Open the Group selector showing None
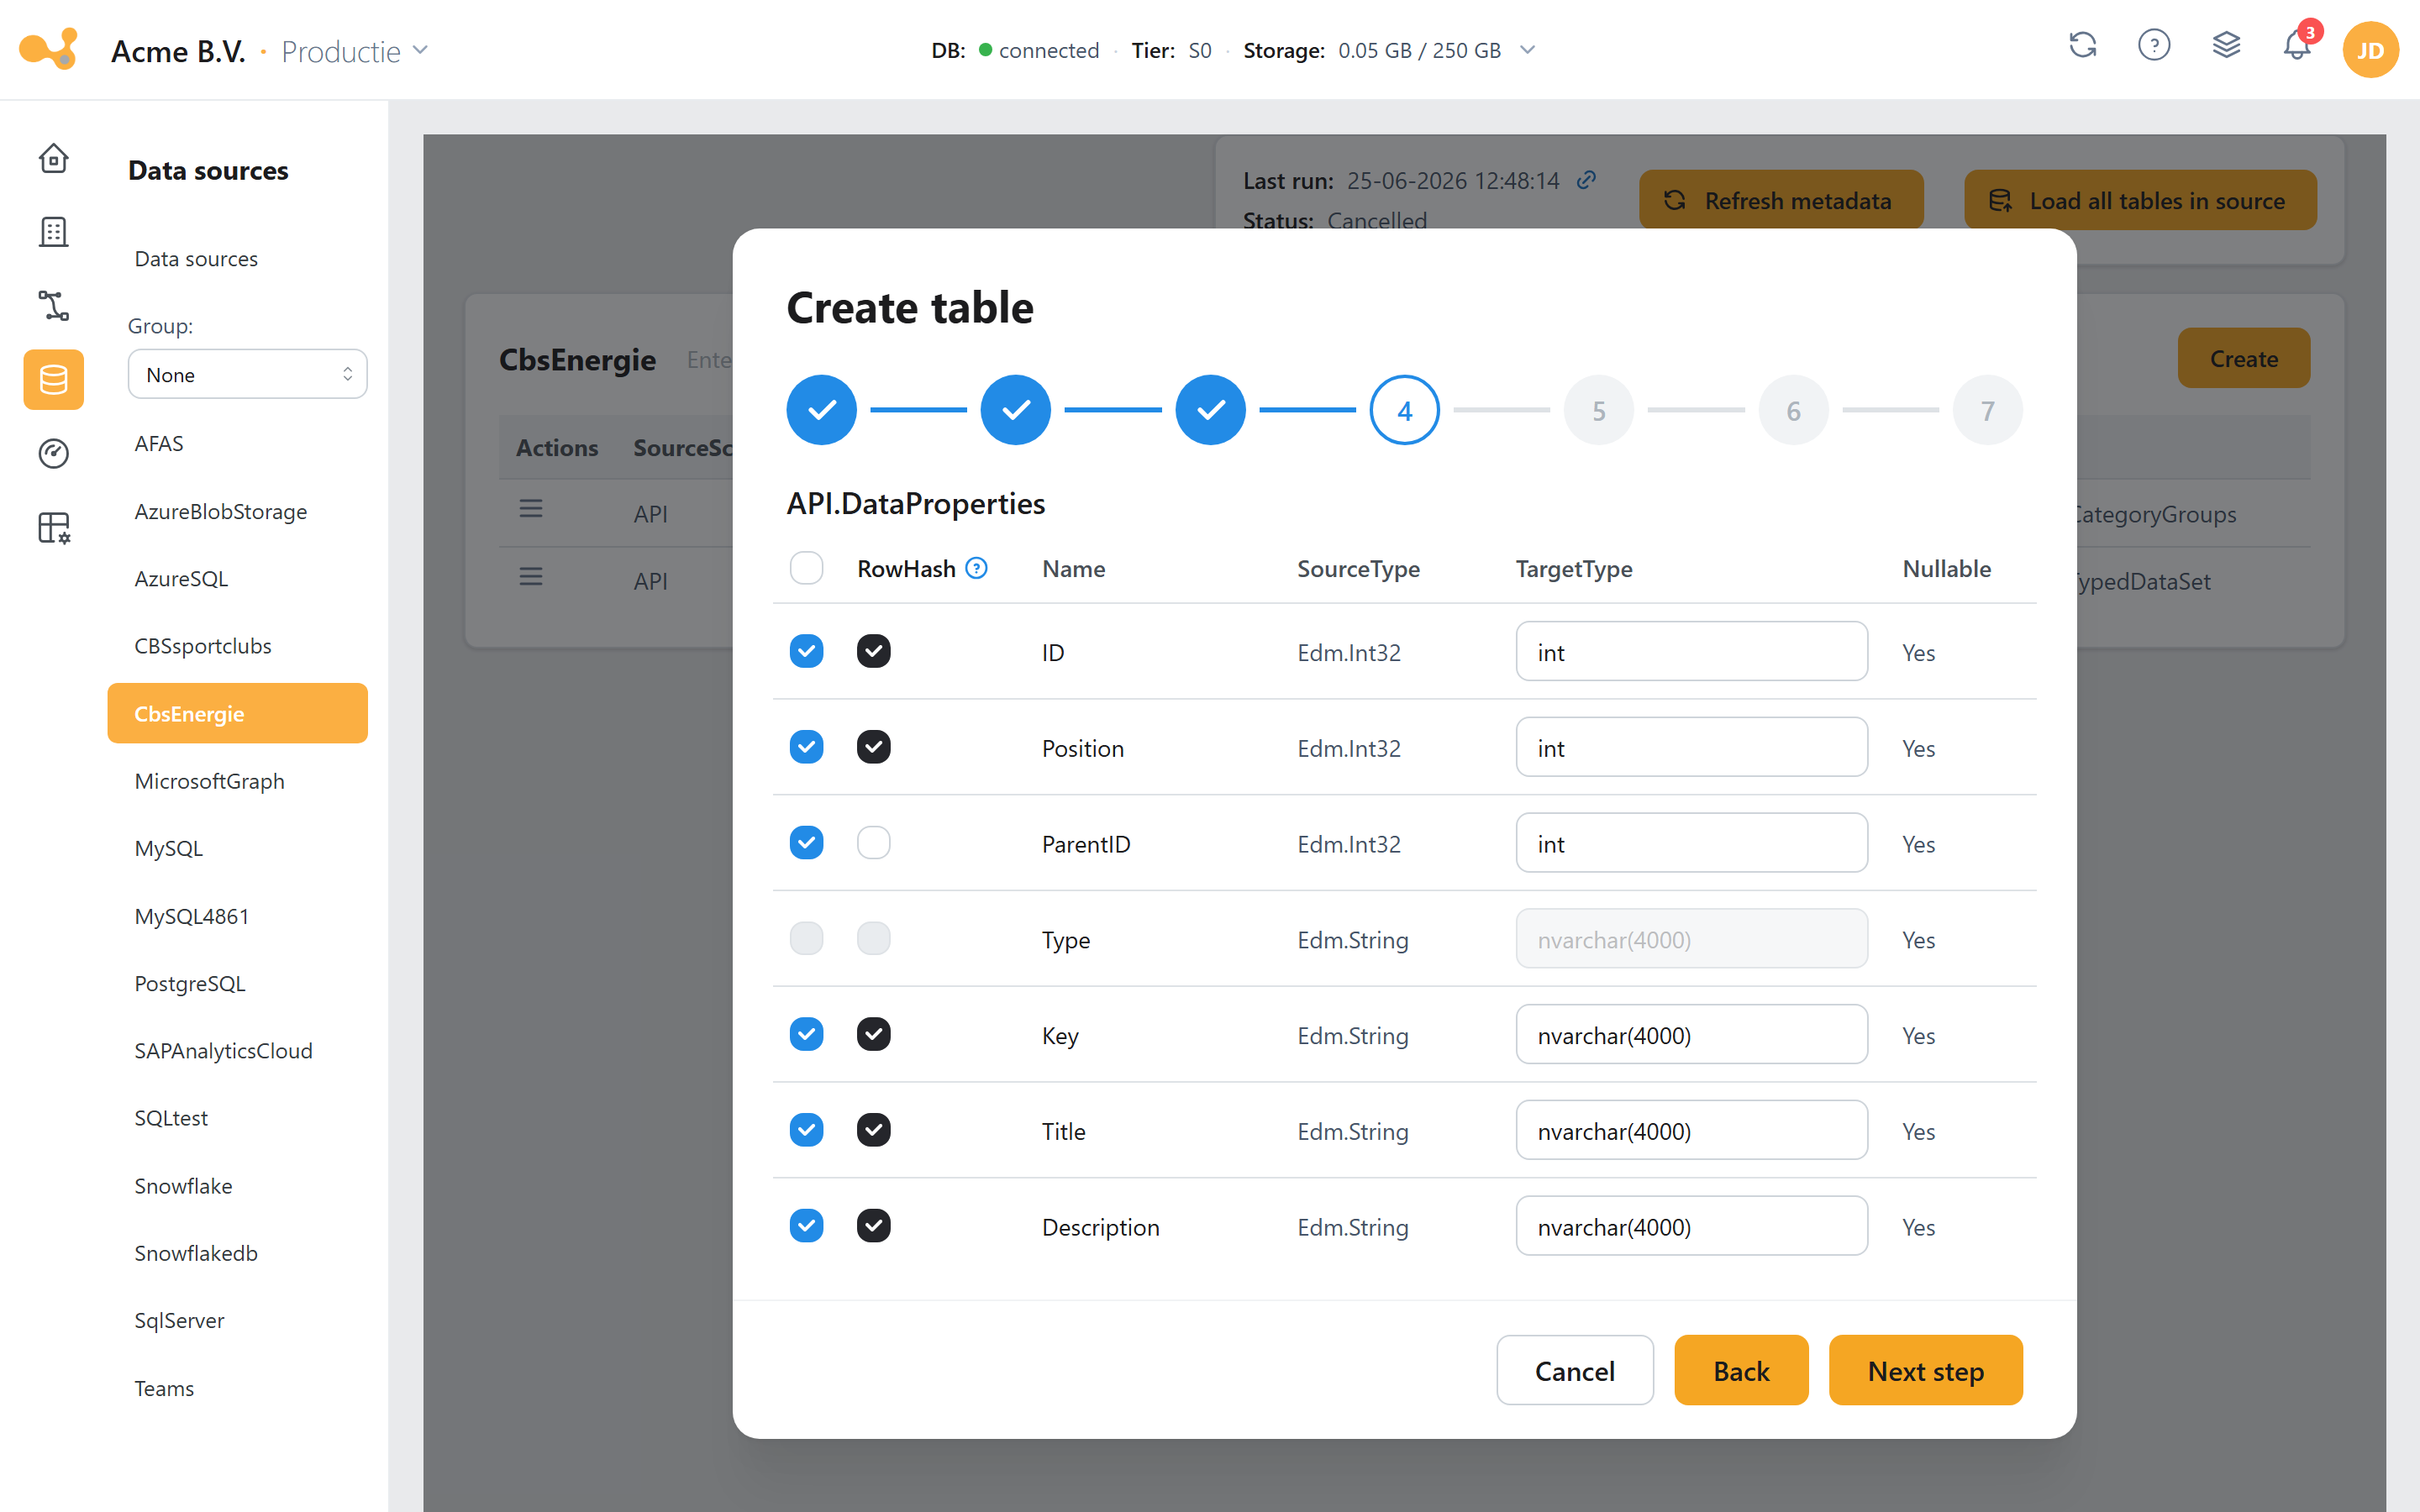Image resolution: width=2420 pixels, height=1512 pixels. pos(247,374)
